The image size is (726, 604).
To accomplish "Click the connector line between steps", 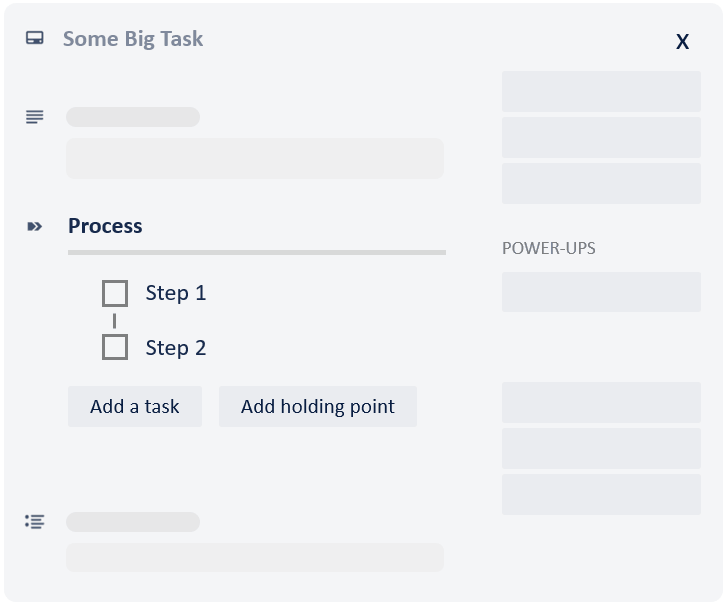I will [x=115, y=320].
